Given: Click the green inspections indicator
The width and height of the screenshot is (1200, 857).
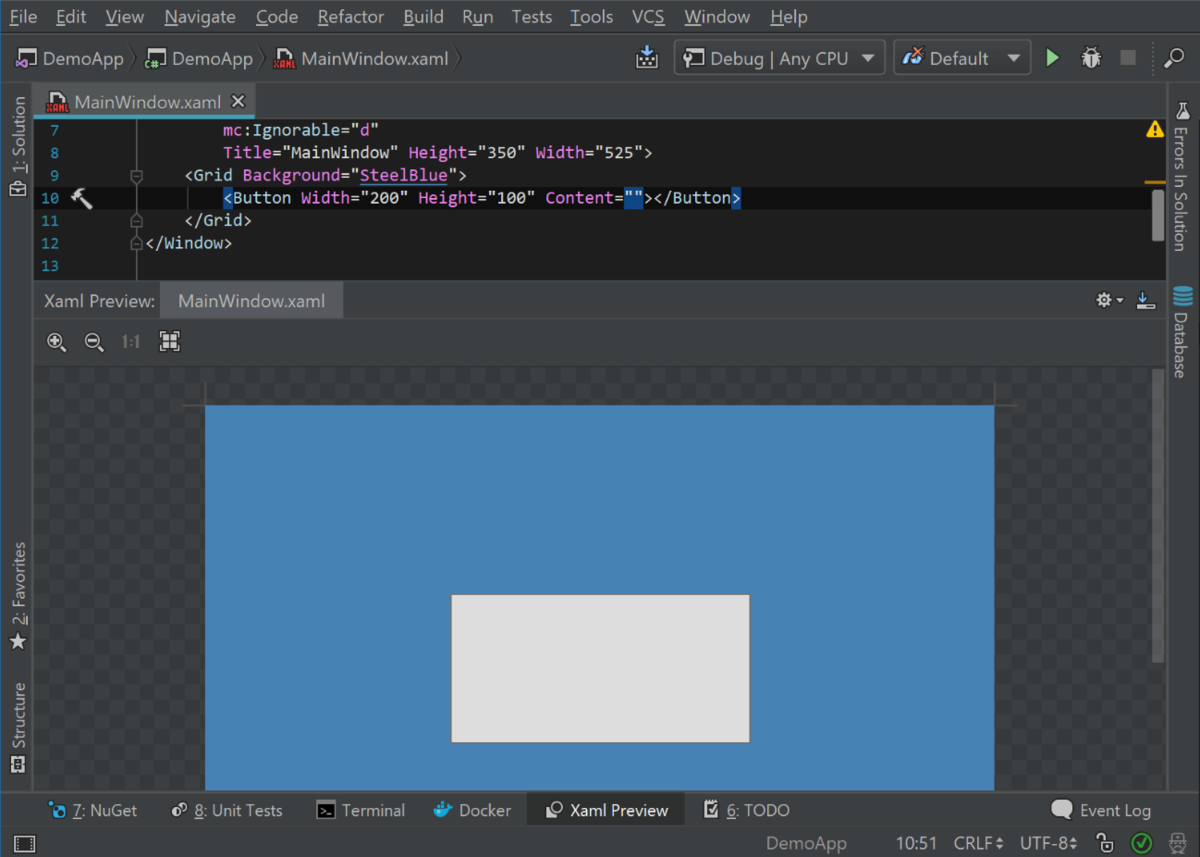Looking at the screenshot, I should pyautogui.click(x=1143, y=843).
